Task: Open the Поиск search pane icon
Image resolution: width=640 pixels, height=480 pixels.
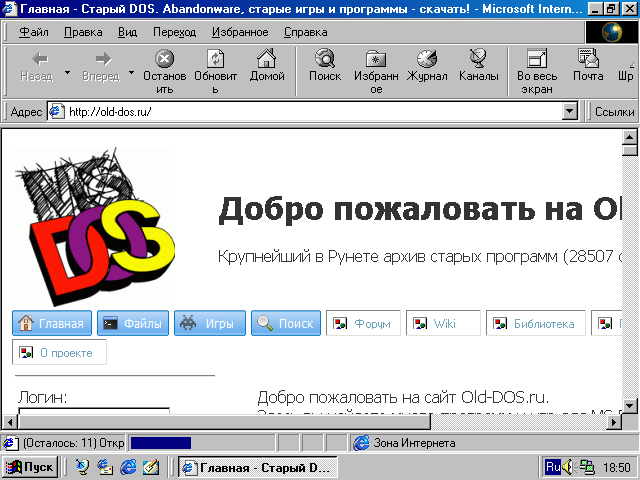Action: click(x=325, y=67)
